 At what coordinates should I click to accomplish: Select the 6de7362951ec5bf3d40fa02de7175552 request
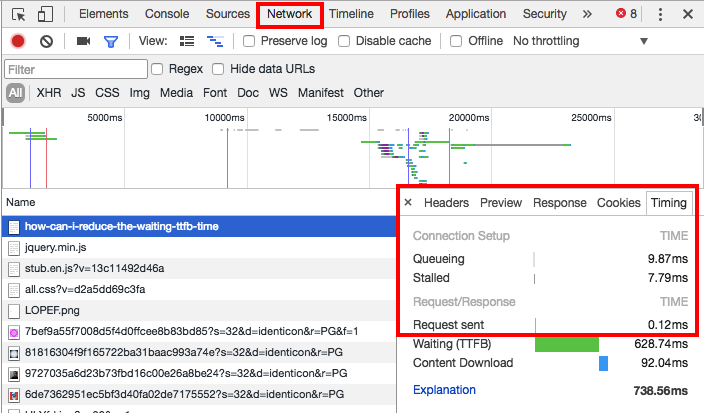(x=199, y=395)
